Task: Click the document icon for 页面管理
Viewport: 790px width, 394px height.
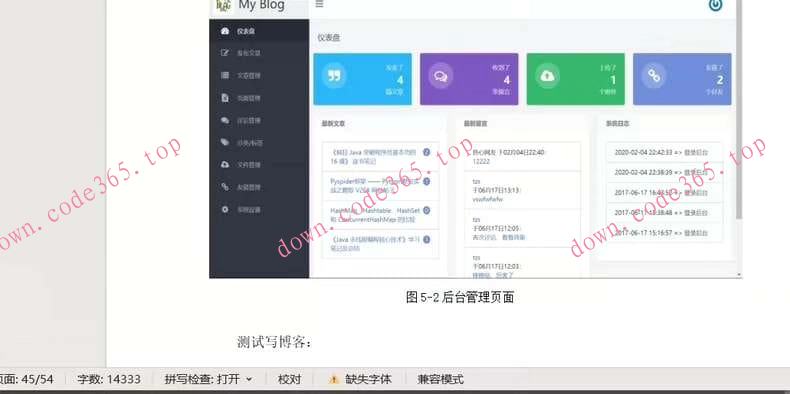Action: [225, 98]
